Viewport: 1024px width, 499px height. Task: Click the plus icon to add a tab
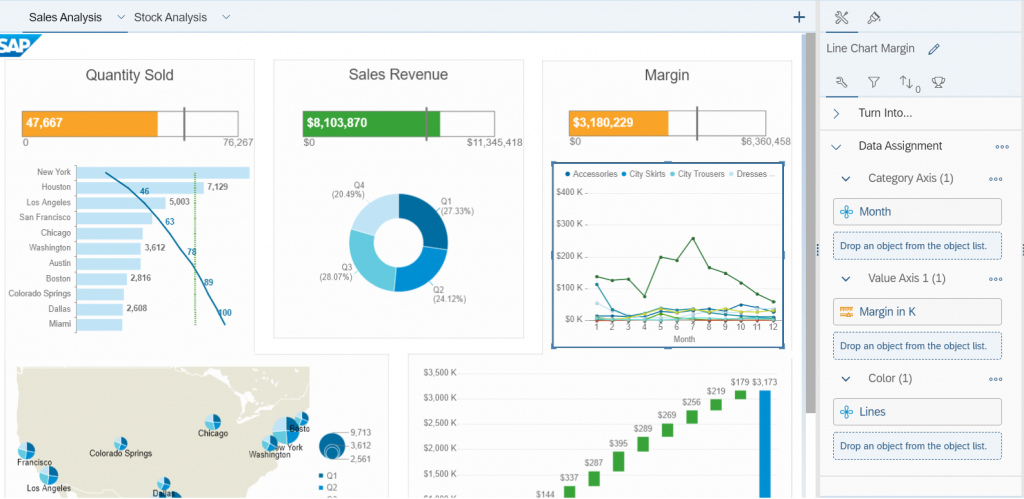click(799, 18)
